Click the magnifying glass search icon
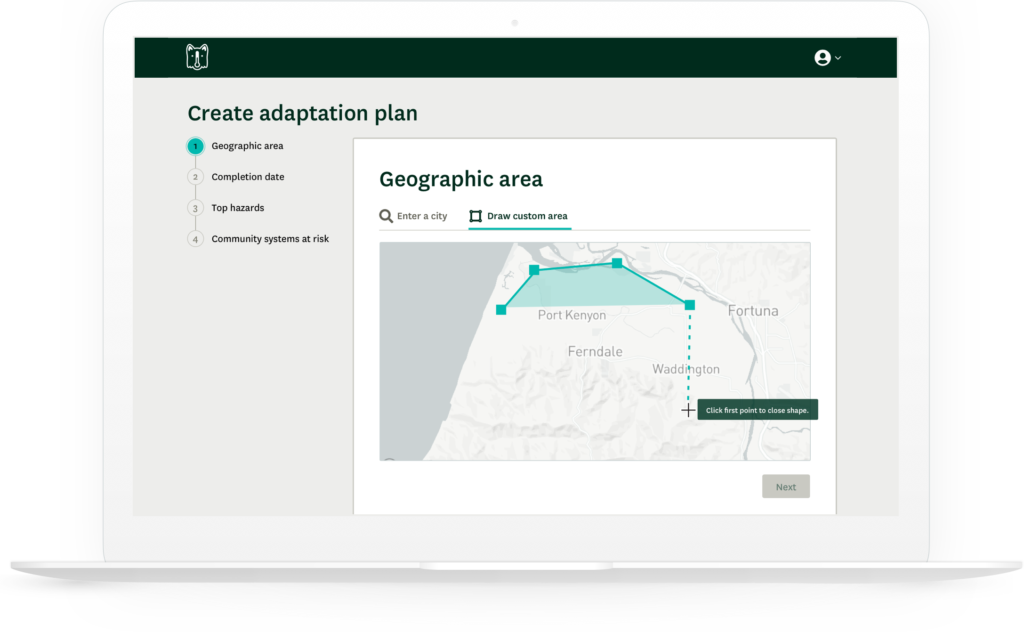Image resolution: width=1024 pixels, height=632 pixels. [386, 216]
